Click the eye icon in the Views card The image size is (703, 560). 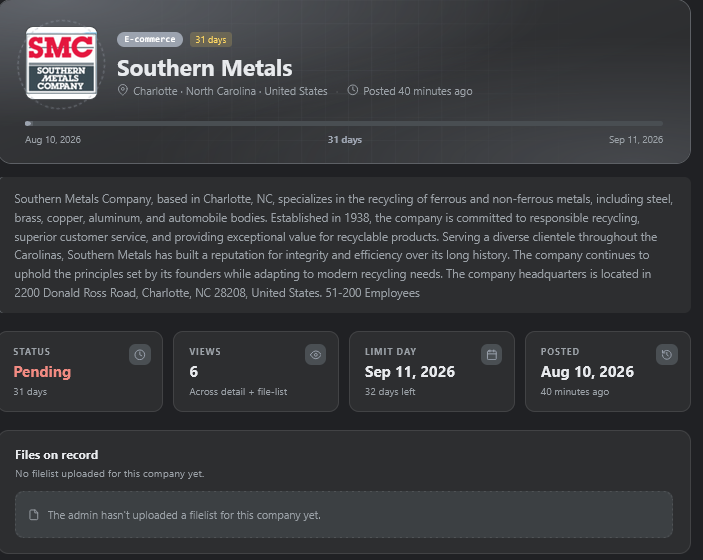point(316,355)
